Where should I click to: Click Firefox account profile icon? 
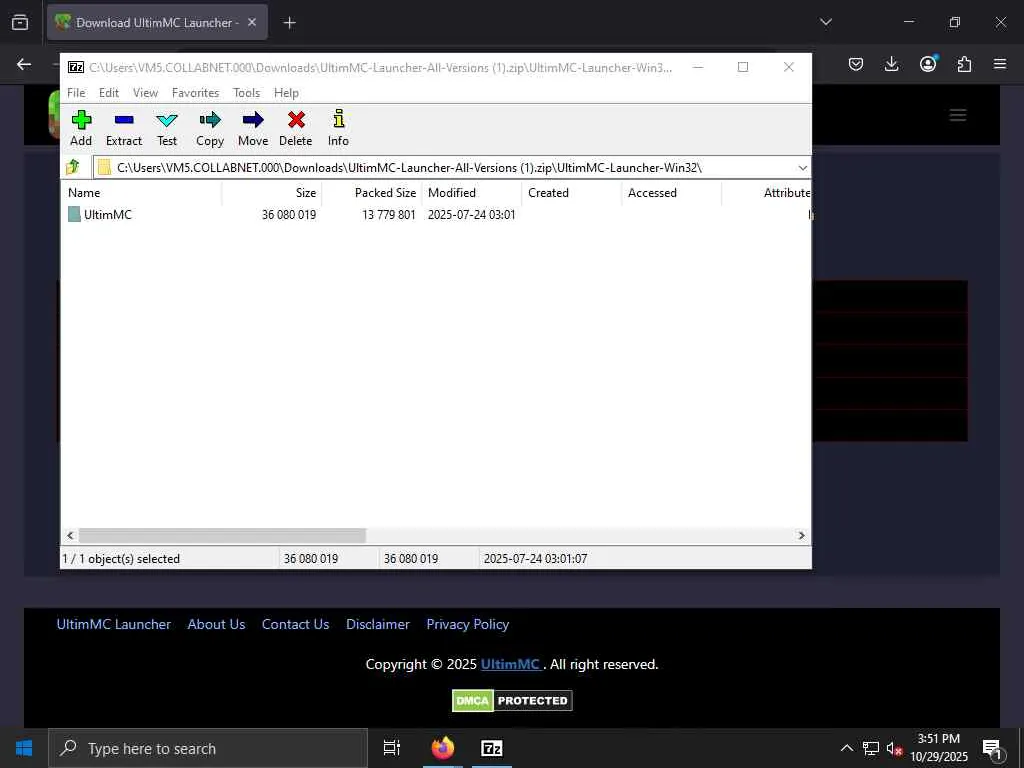[928, 63]
